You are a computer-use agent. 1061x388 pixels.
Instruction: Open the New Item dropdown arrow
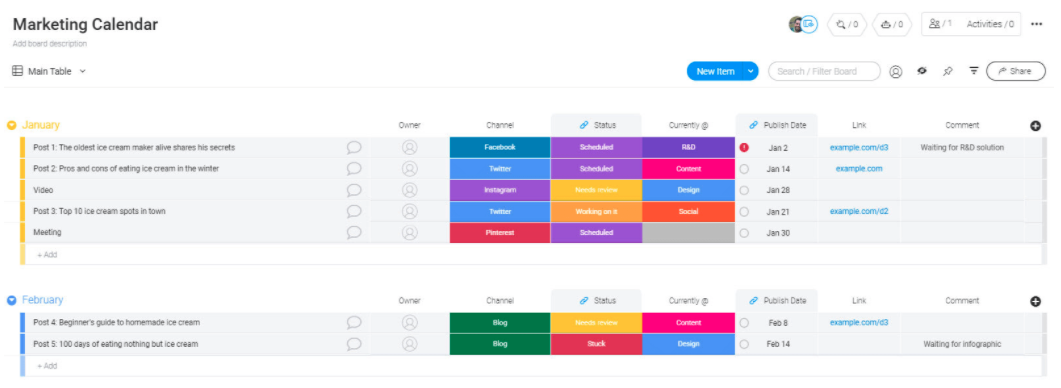750,71
